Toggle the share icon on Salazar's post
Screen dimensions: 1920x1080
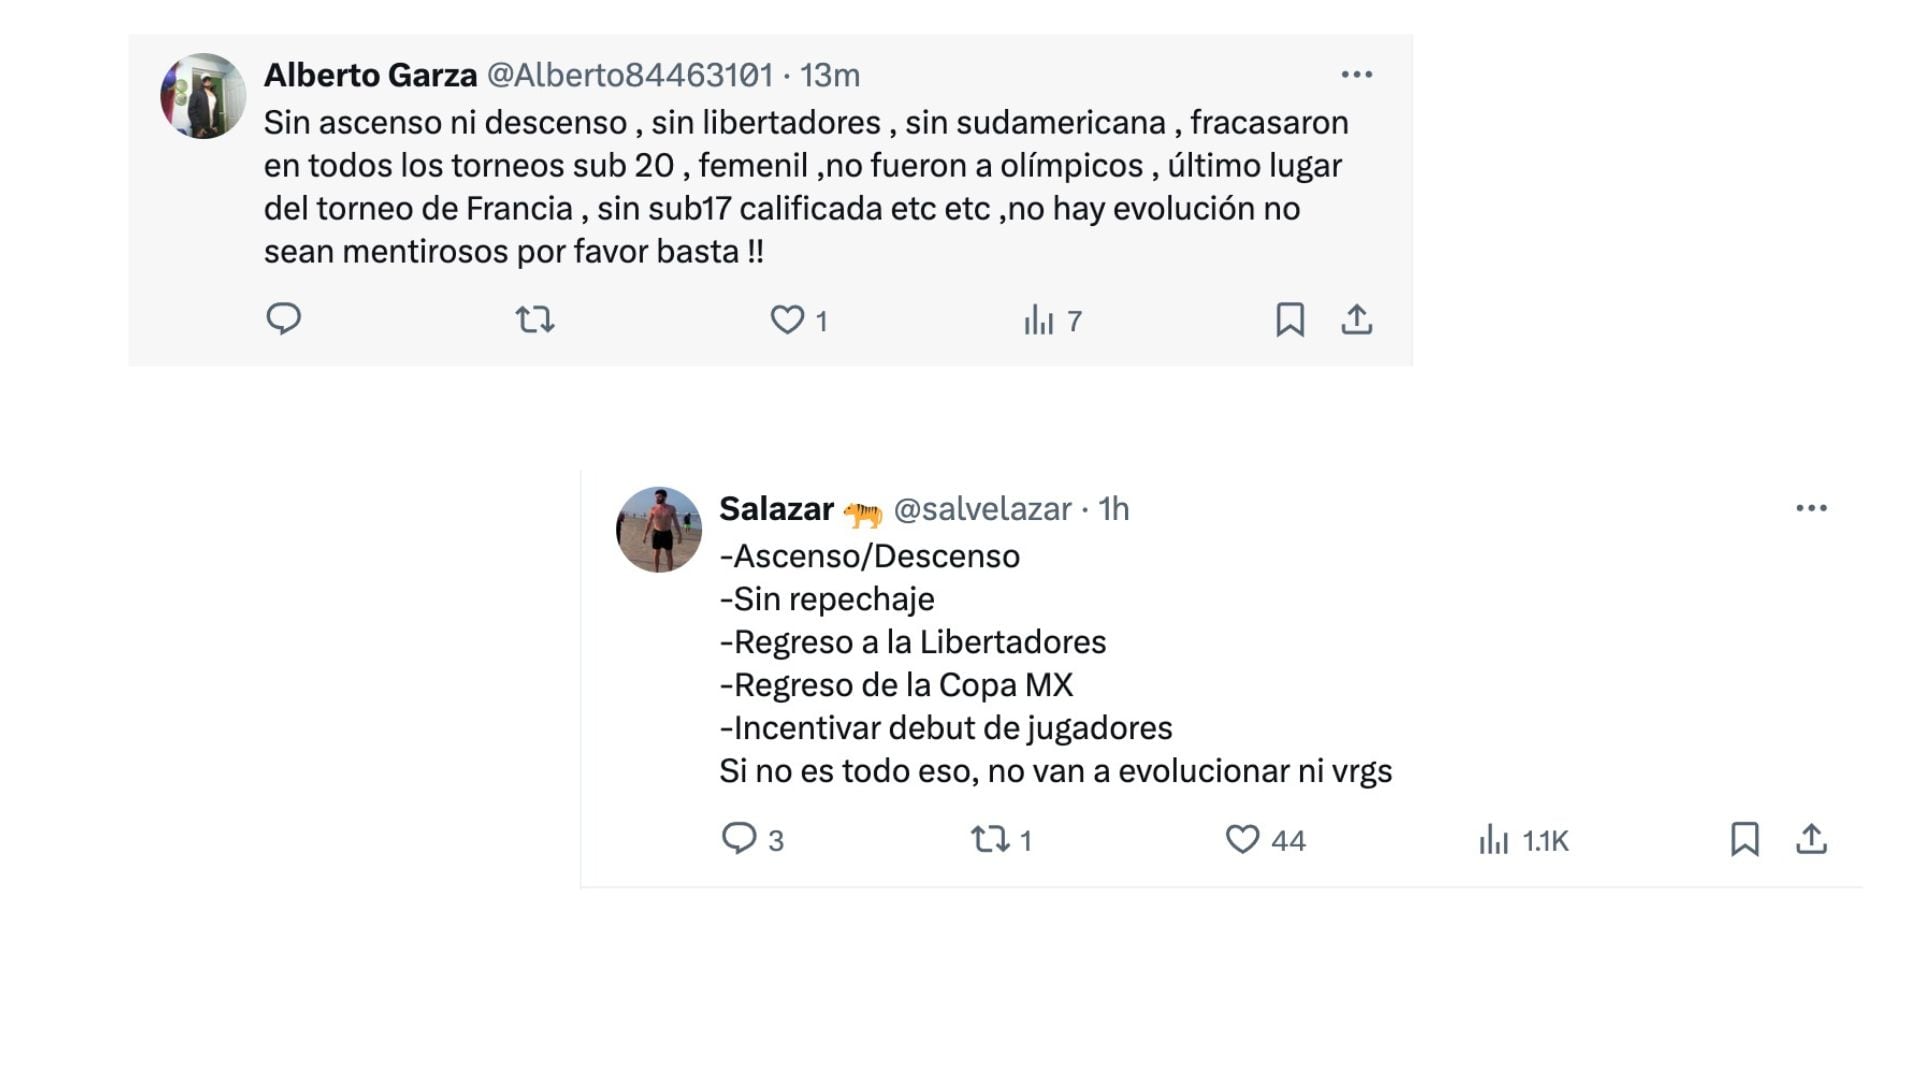coord(1813,841)
